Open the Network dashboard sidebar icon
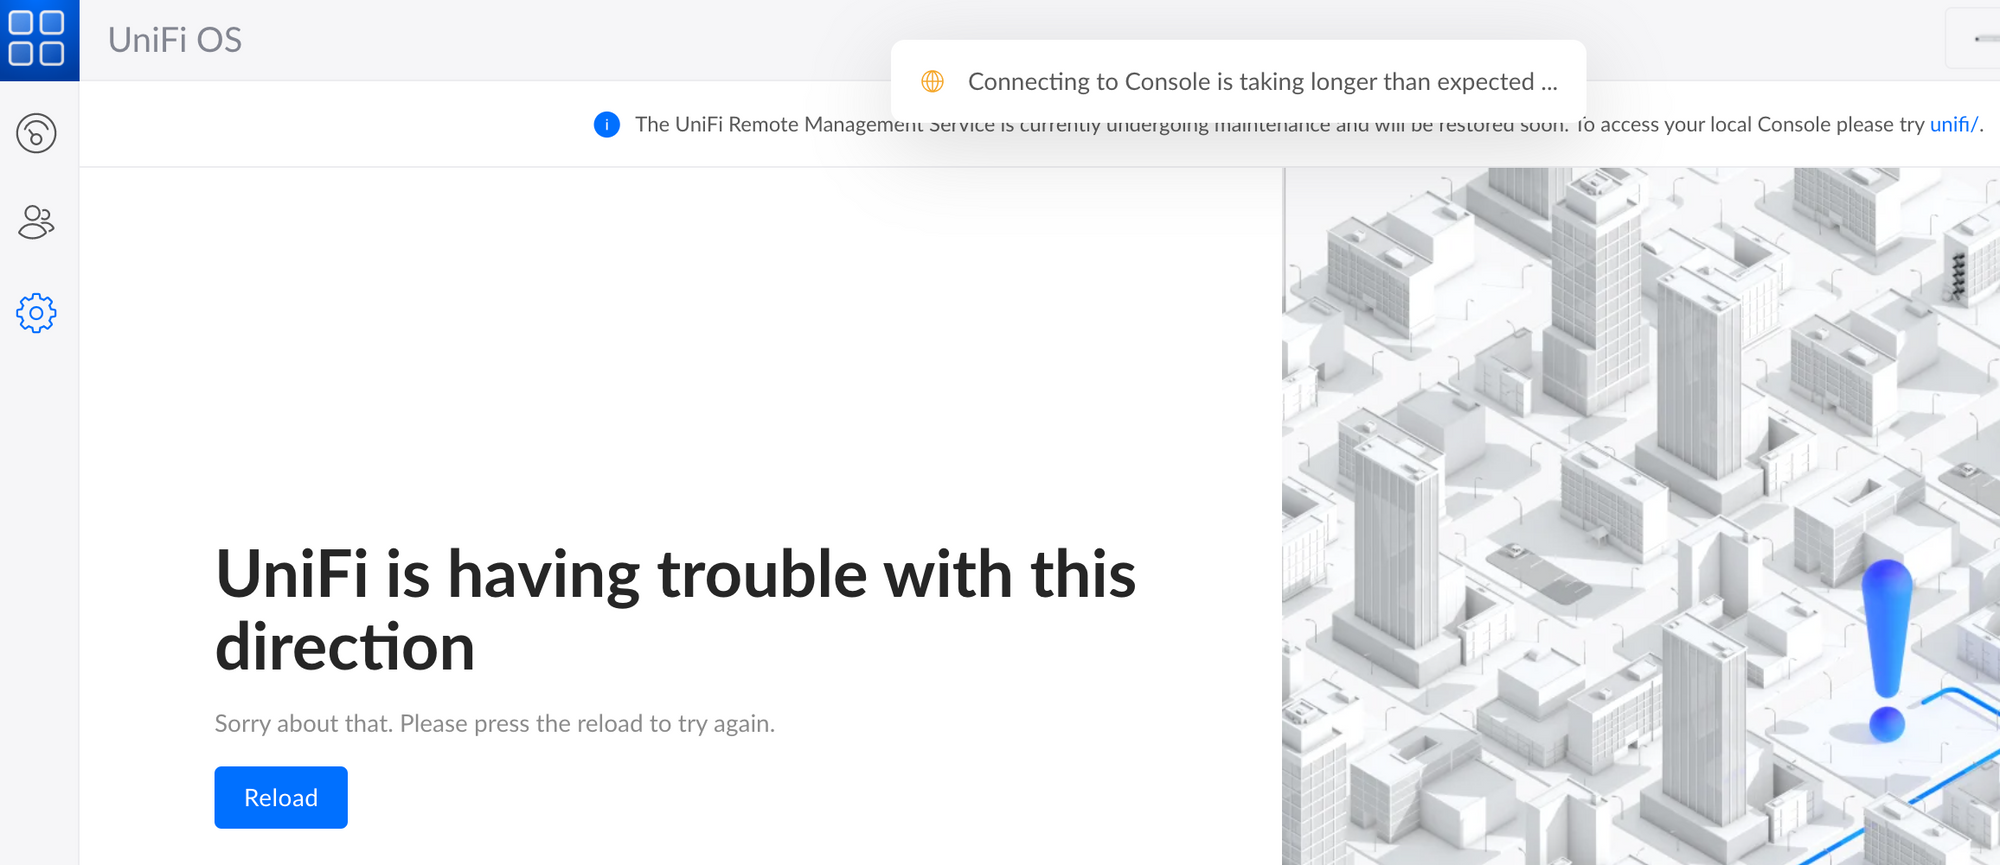The width and height of the screenshot is (2000, 865). 36,133
